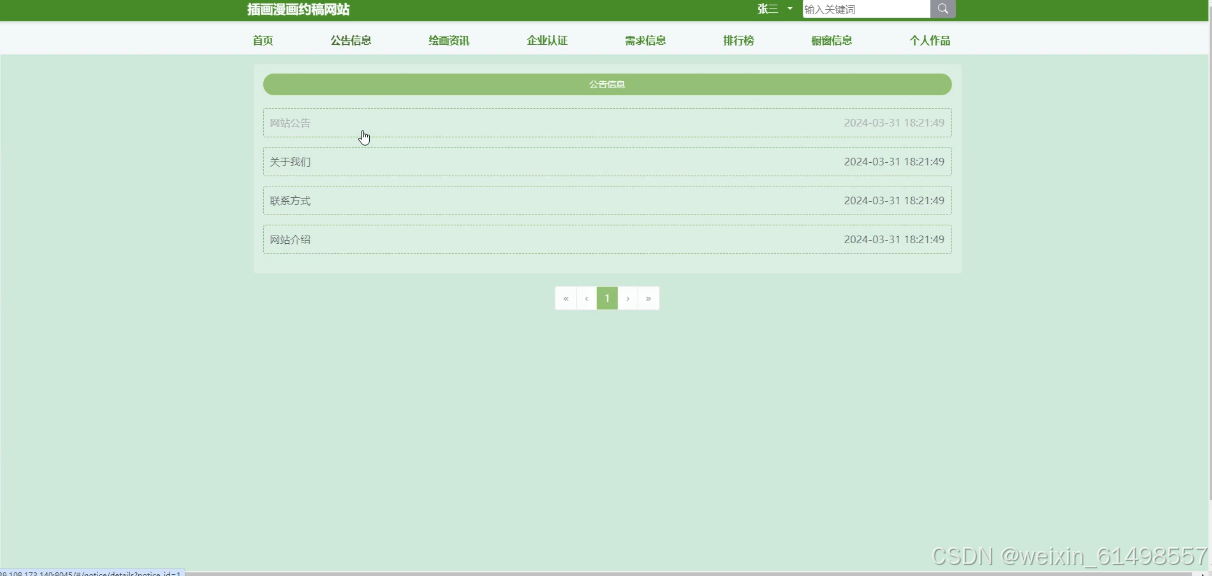Open the 关于我们 notice row
The height and width of the screenshot is (576, 1212).
click(607, 162)
